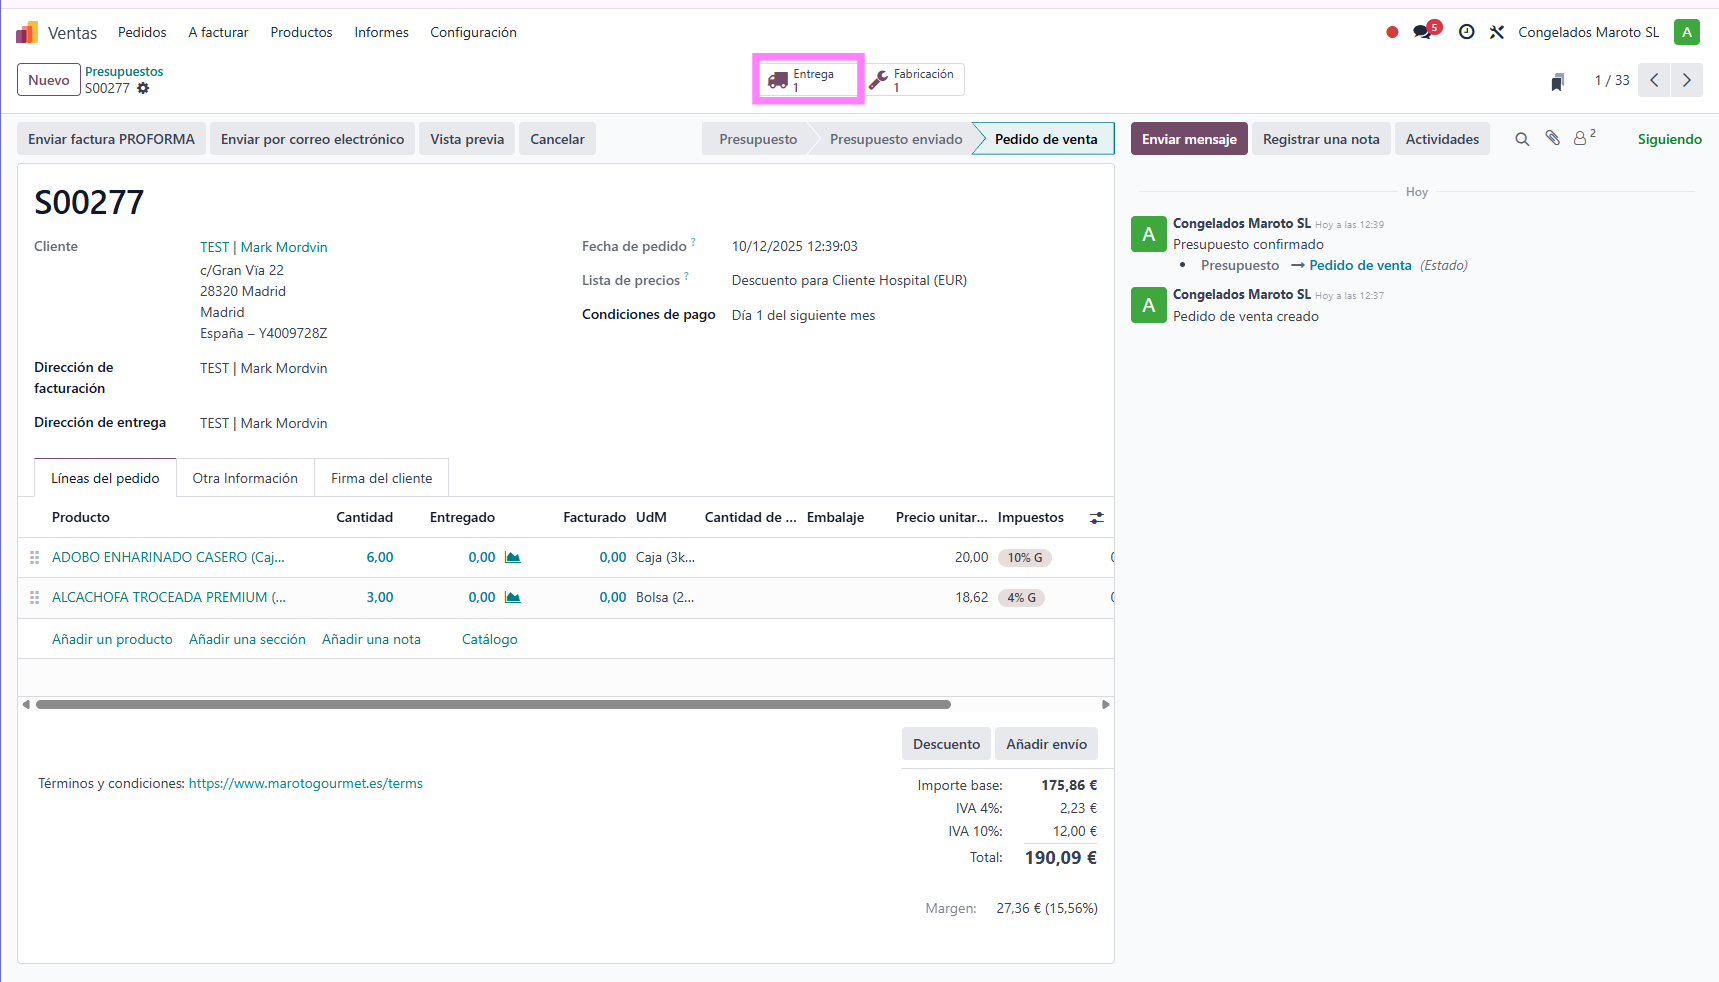The height and width of the screenshot is (982, 1719).
Task: Search messages with the magnifier icon
Action: click(1521, 139)
